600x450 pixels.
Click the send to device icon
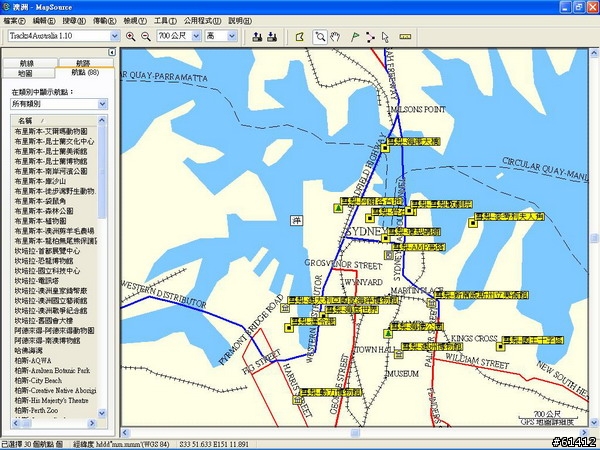click(x=258, y=37)
